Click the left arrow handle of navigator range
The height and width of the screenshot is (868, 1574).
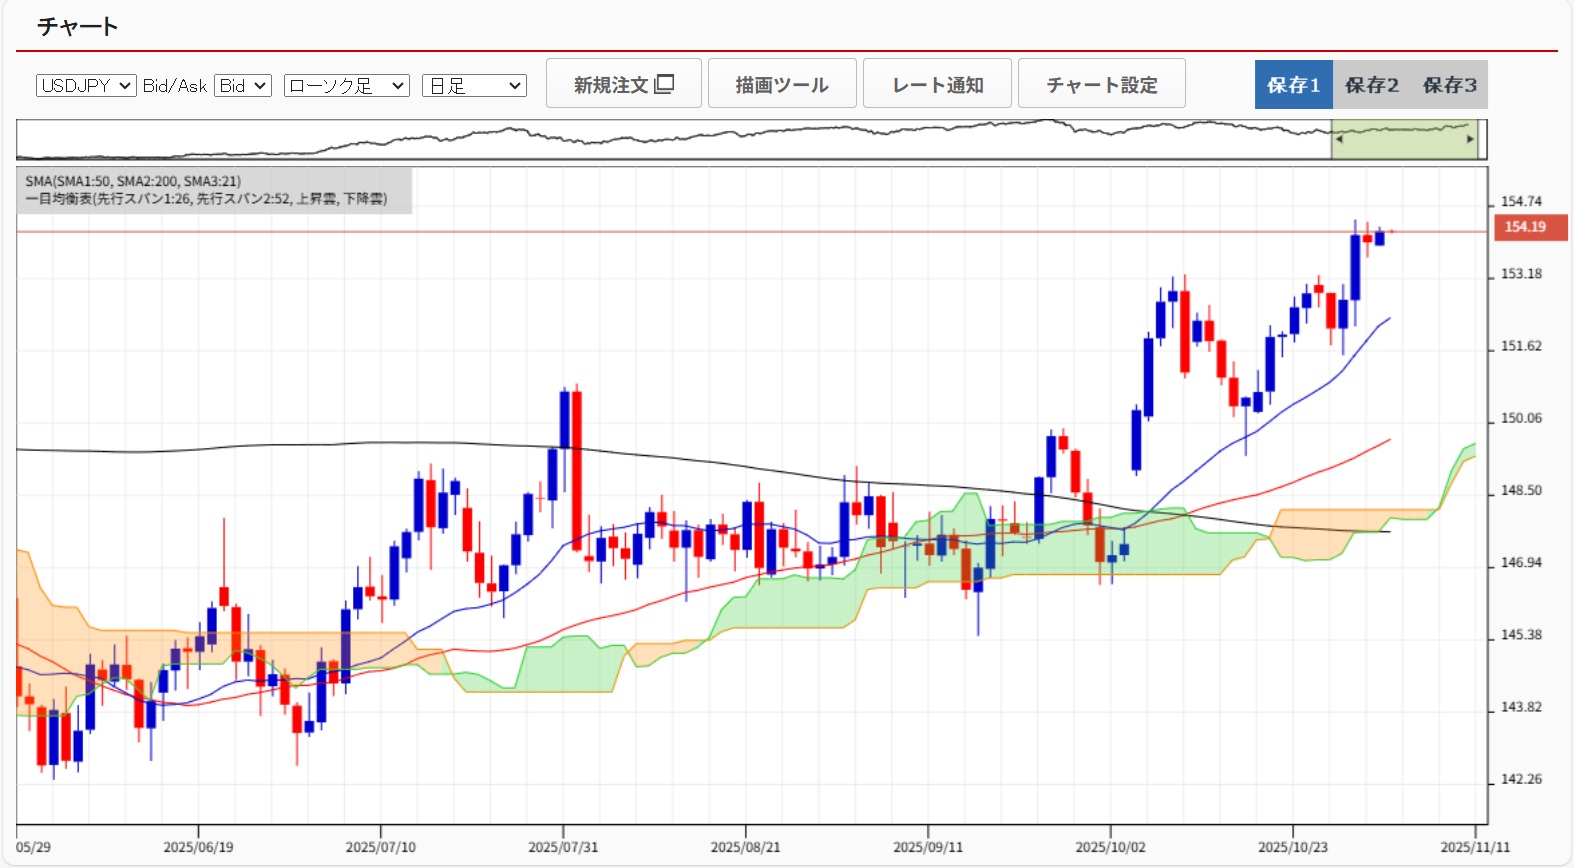click(1339, 139)
